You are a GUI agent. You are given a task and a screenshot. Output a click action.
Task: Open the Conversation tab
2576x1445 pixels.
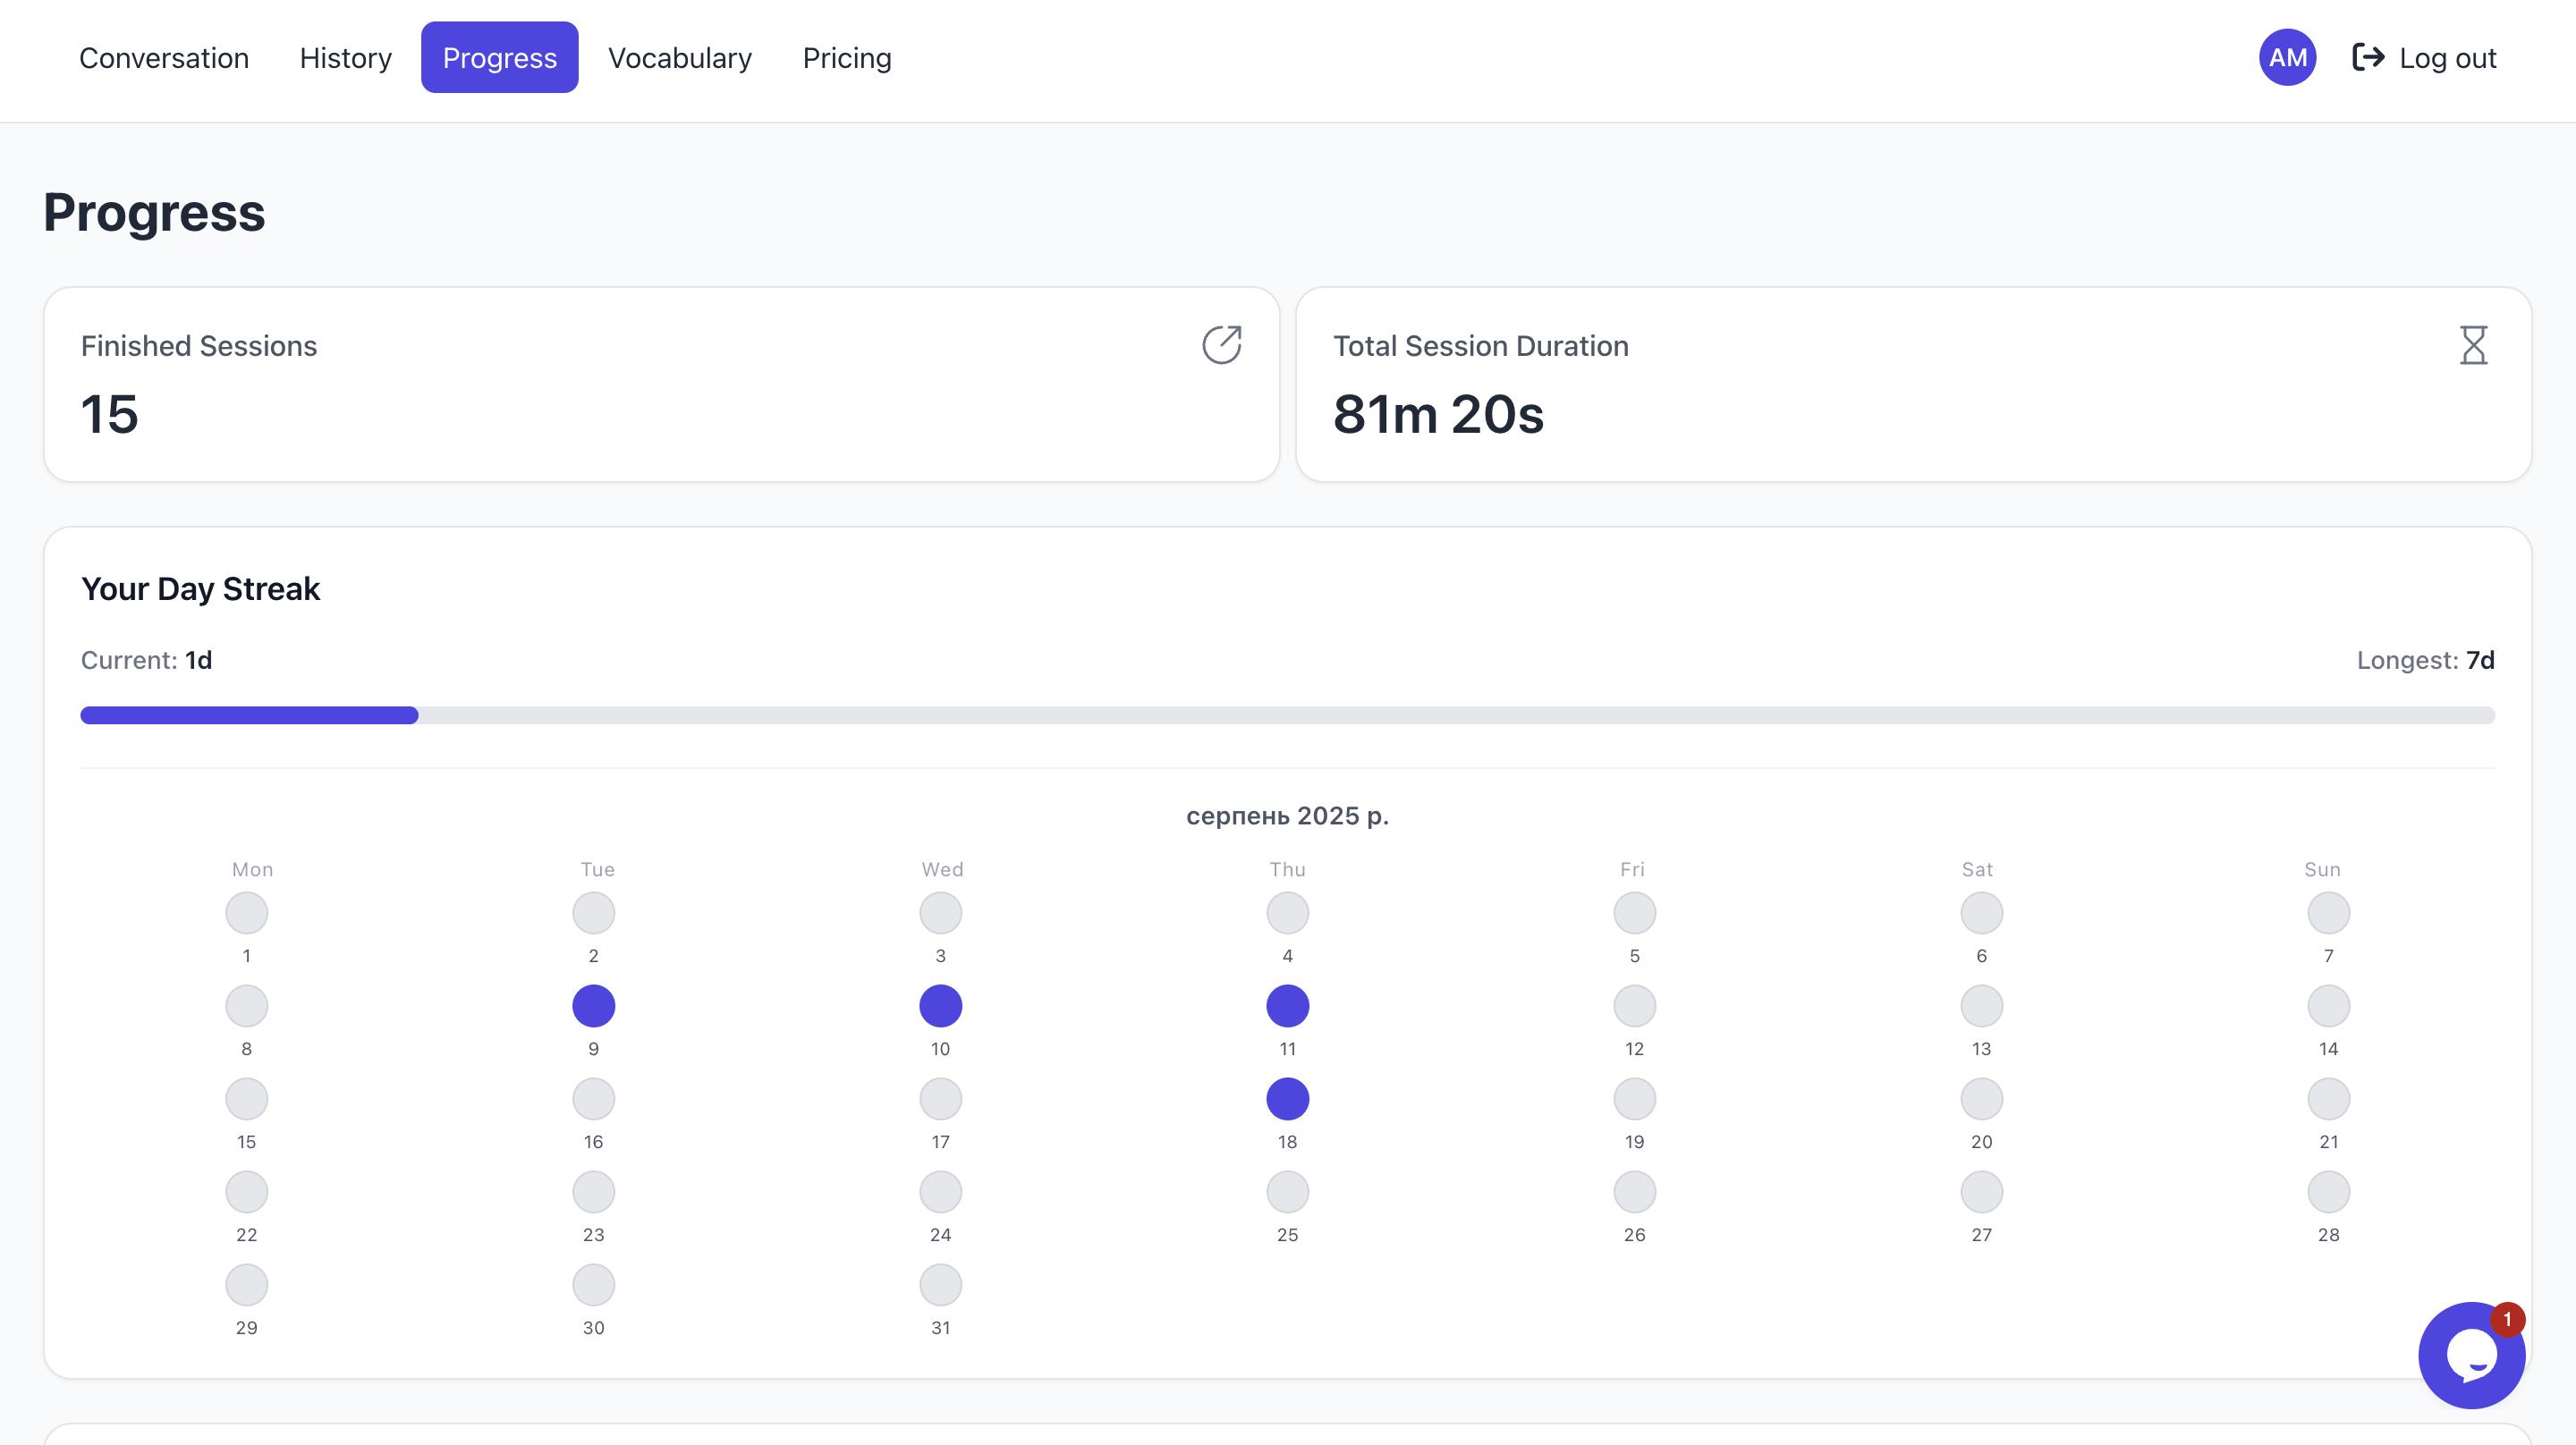164,58
